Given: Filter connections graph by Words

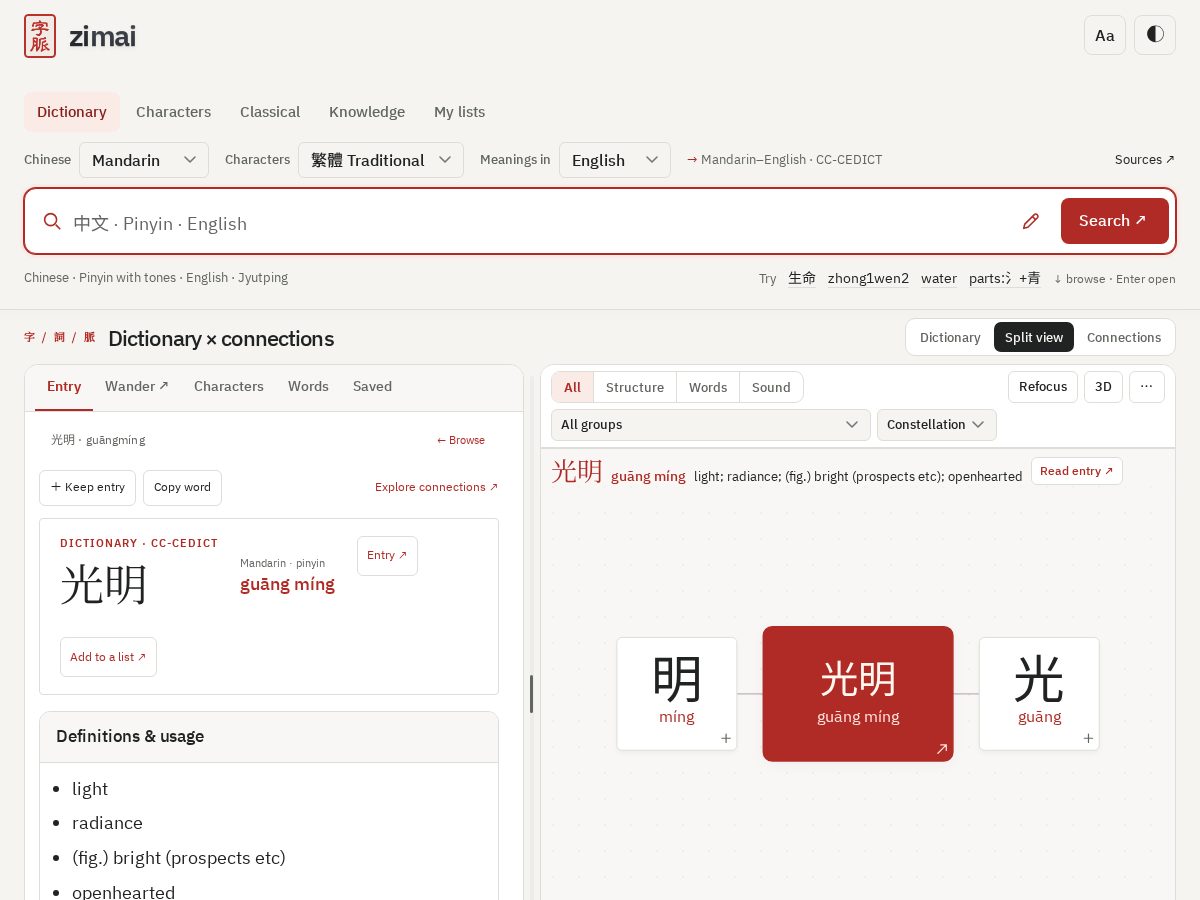Looking at the screenshot, I should click(708, 387).
